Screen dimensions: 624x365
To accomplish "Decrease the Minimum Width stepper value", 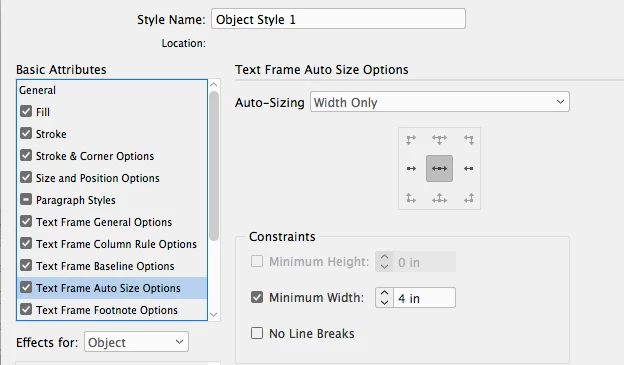I will 384,303.
